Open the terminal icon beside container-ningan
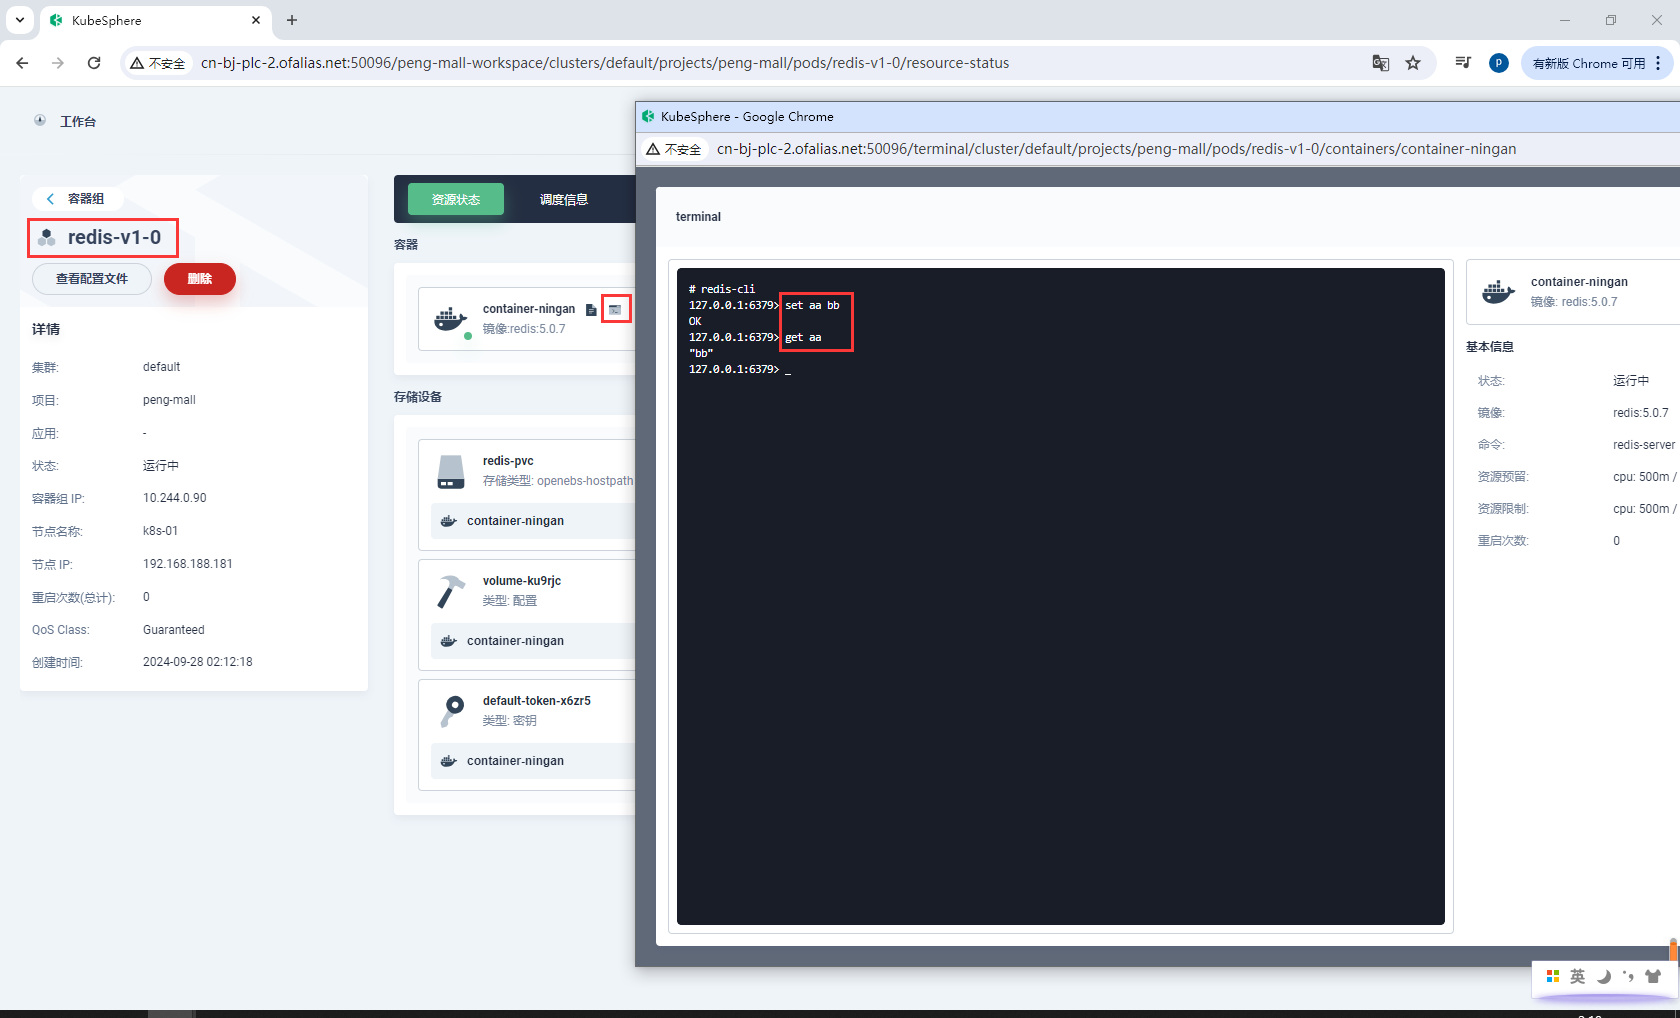Image resolution: width=1680 pixels, height=1018 pixels. (615, 310)
